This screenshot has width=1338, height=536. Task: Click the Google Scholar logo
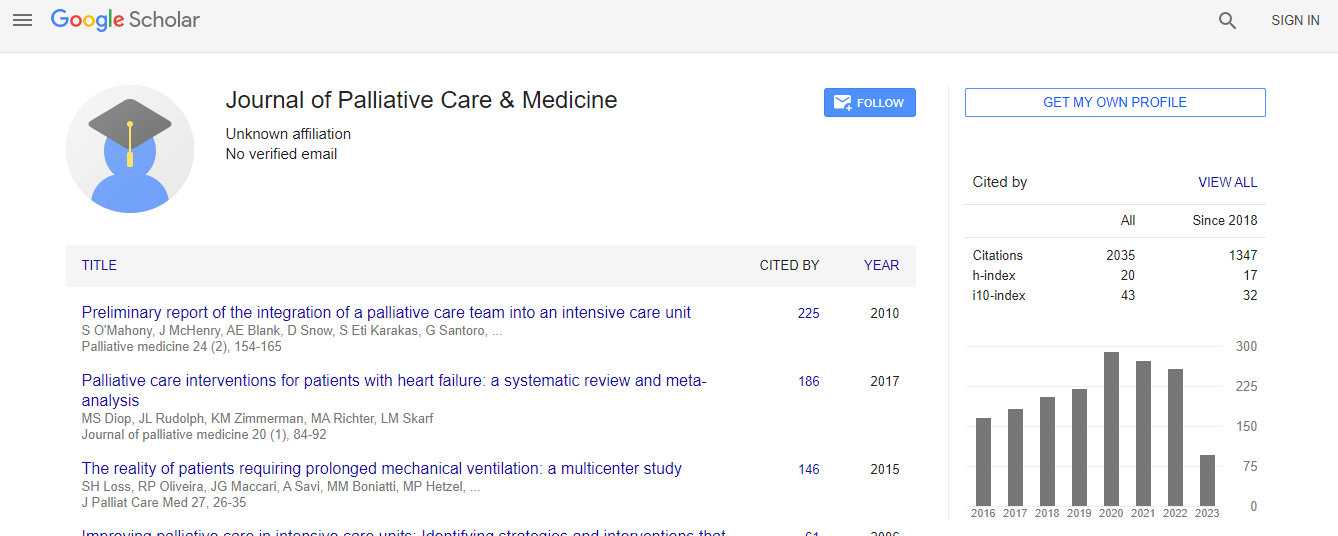[x=125, y=20]
